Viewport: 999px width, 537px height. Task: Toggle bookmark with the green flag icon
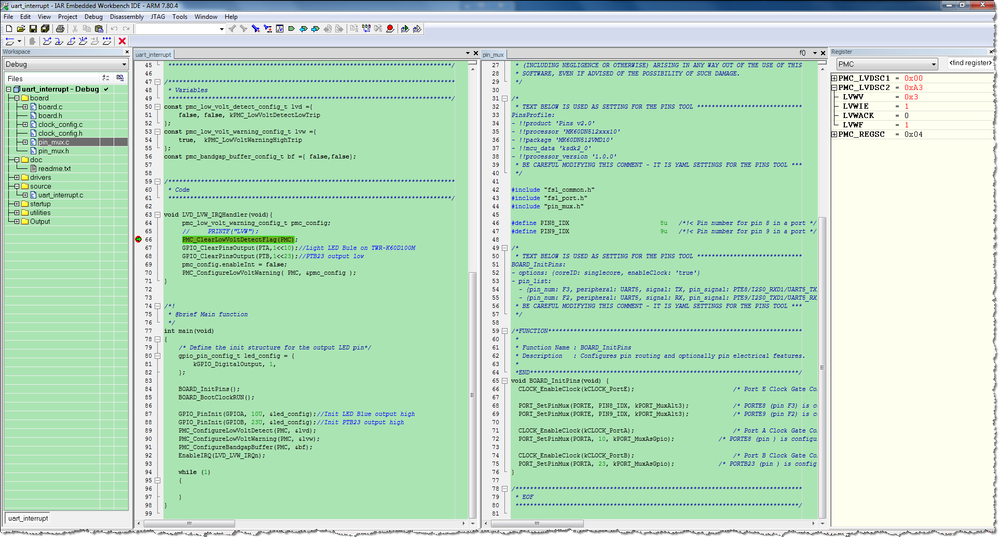292,29
